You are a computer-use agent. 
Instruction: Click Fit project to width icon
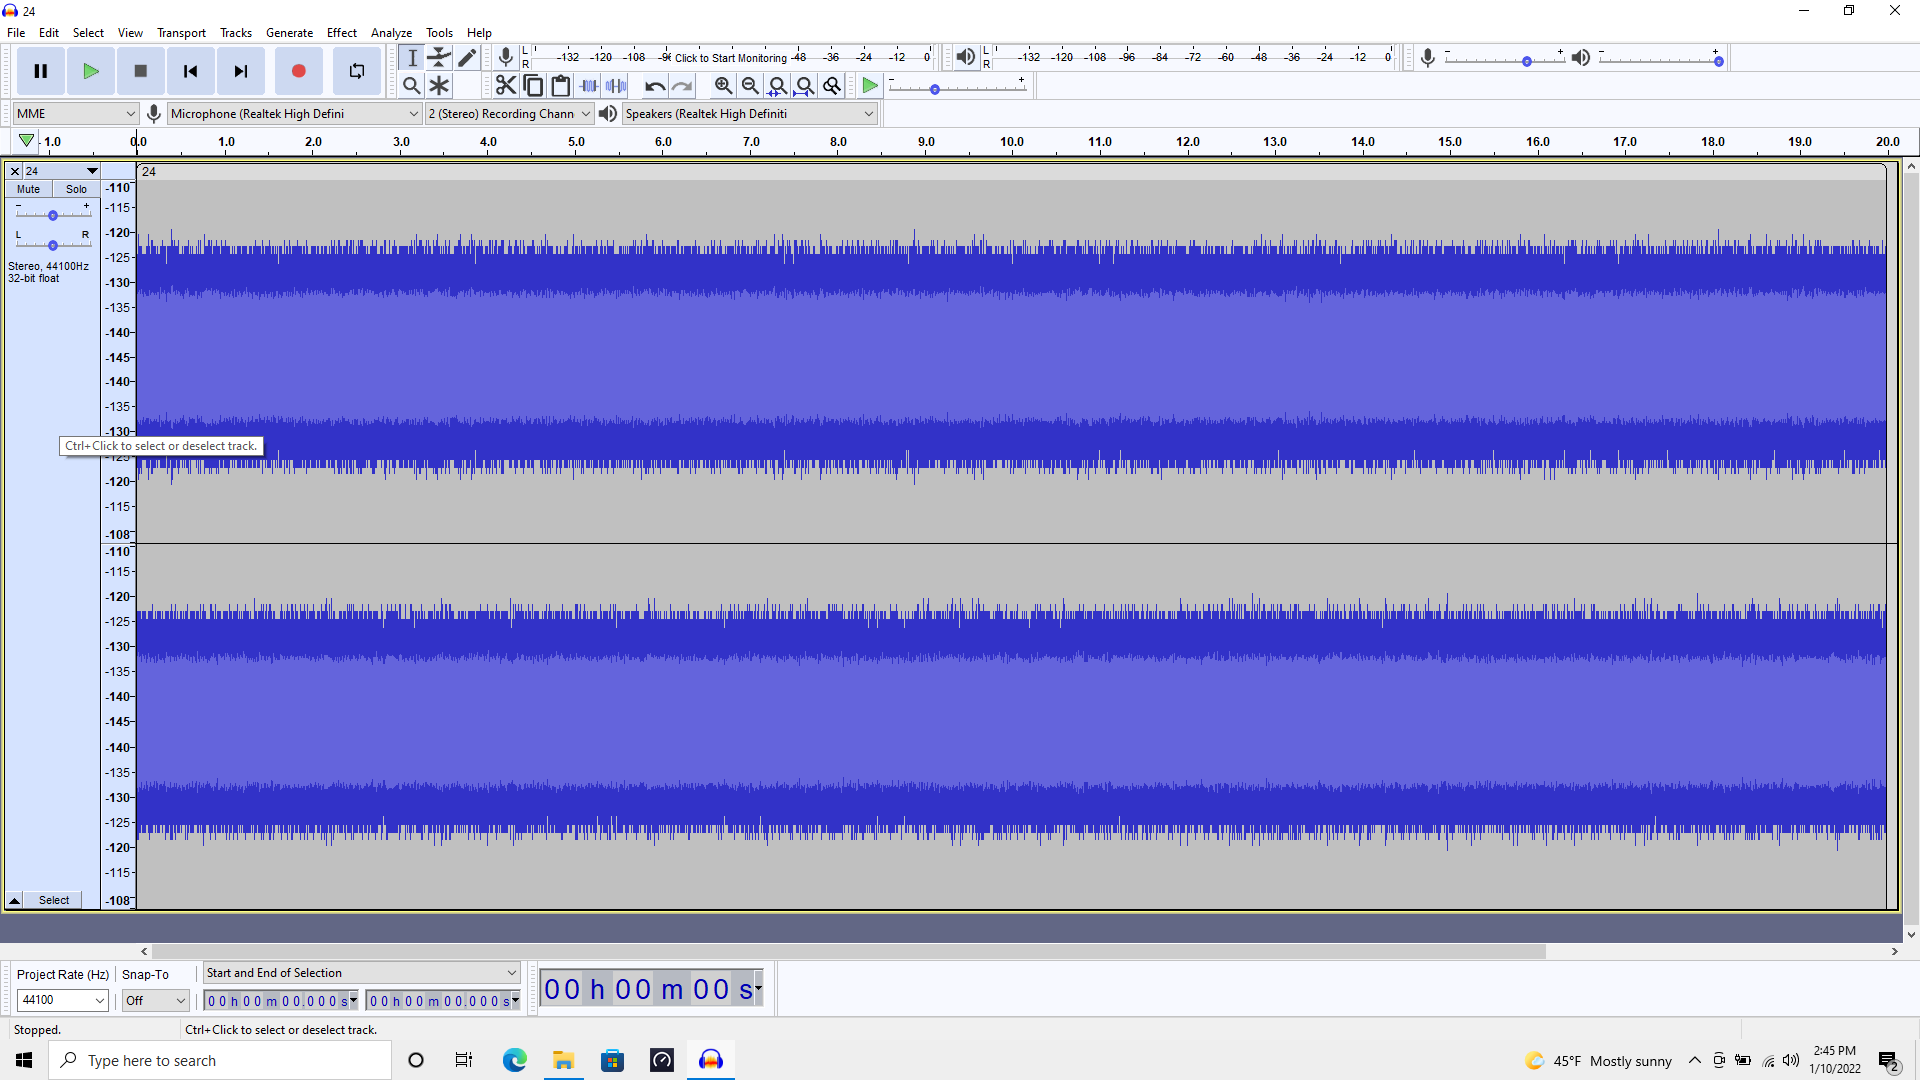coord(804,85)
